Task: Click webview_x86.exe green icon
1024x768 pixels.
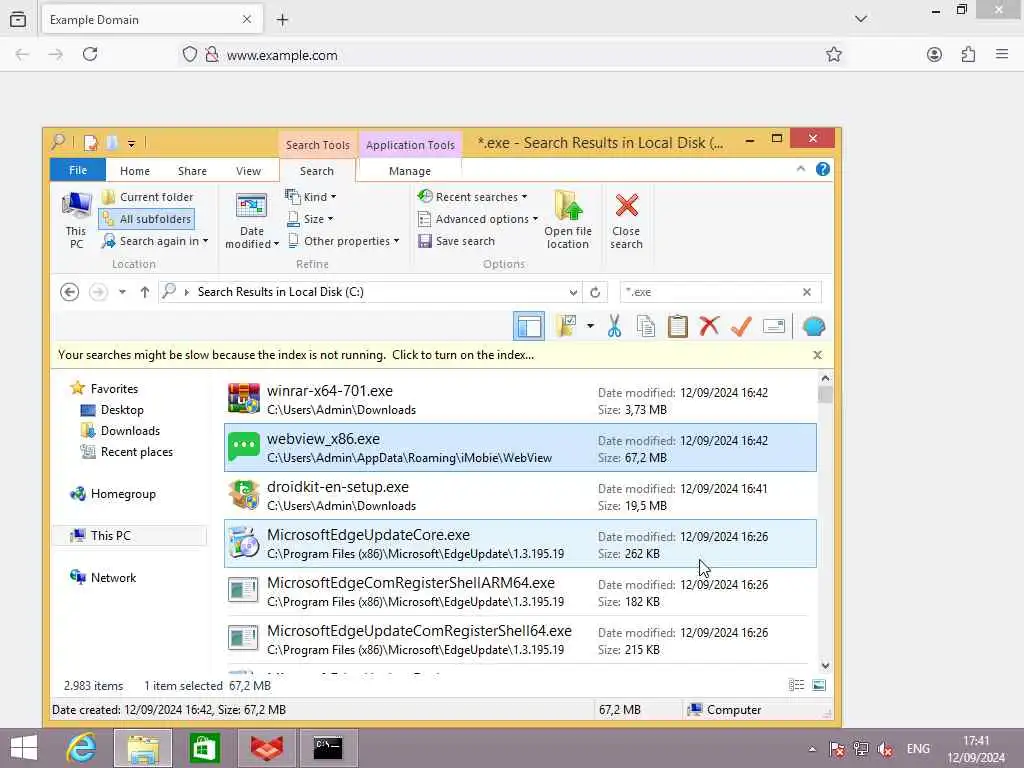Action: pyautogui.click(x=244, y=447)
